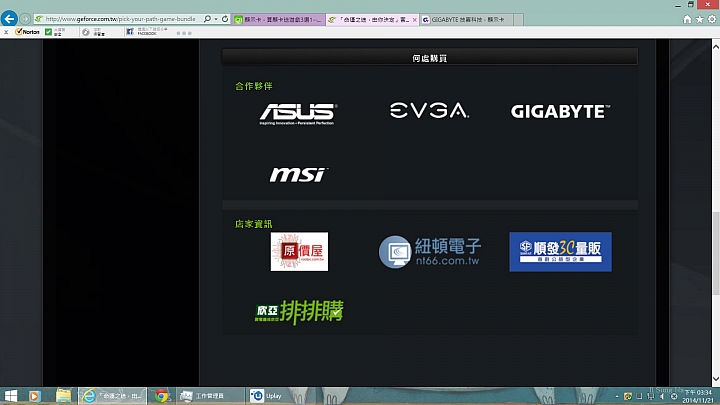The height and width of the screenshot is (405, 720).
Task: Open the 欣亞 排排購 store logo
Action: pos(299,312)
